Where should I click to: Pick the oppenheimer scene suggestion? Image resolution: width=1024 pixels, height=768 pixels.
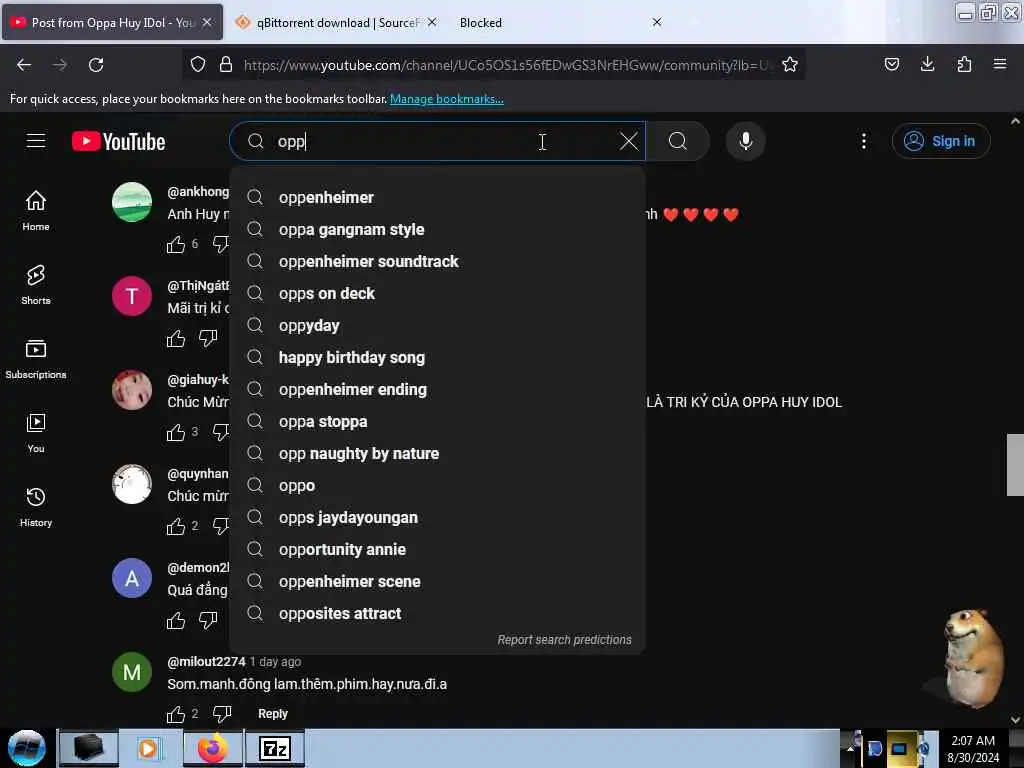(438, 581)
